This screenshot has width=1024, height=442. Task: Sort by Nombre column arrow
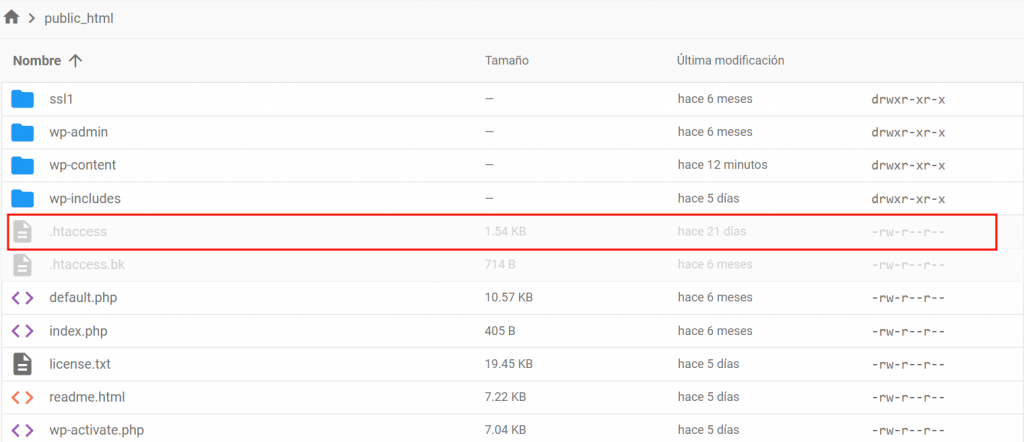[75, 61]
